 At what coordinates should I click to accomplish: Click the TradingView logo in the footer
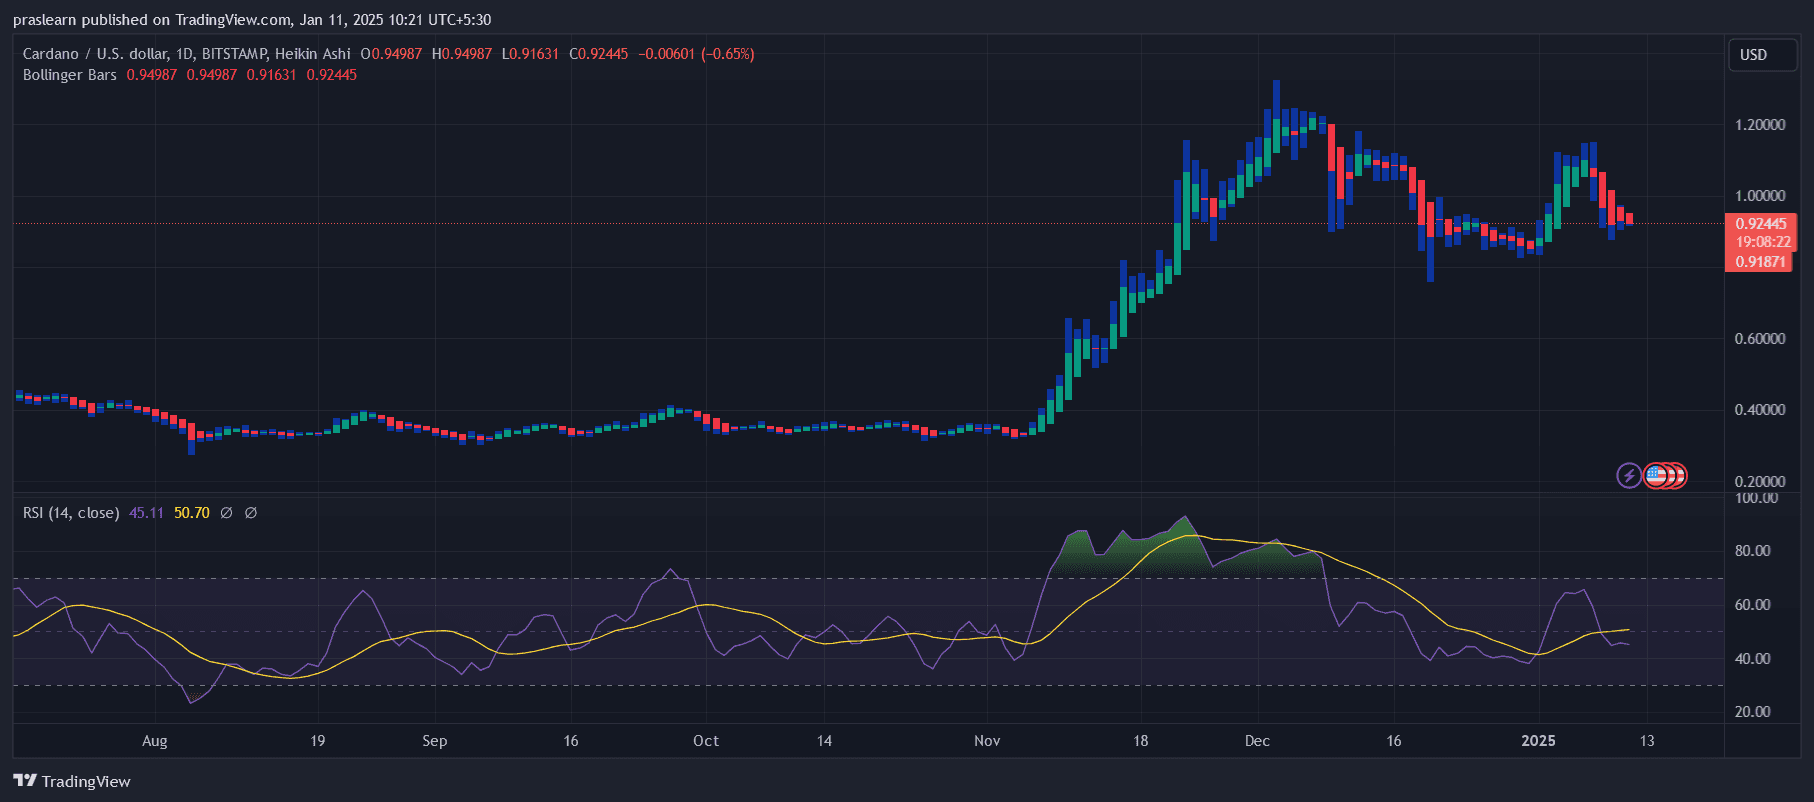[x=72, y=781]
